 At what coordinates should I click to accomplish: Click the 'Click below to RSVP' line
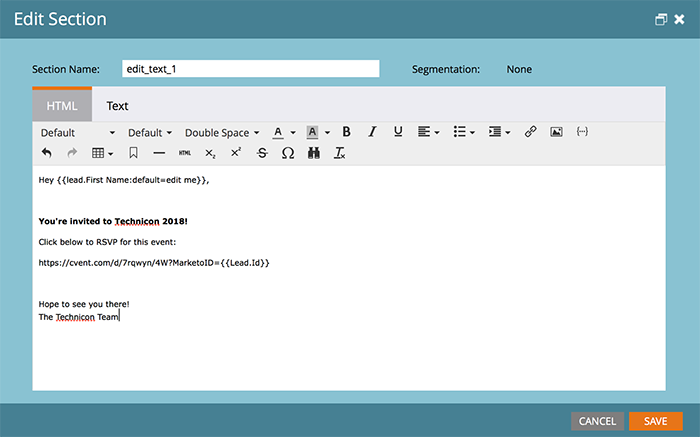coord(107,242)
